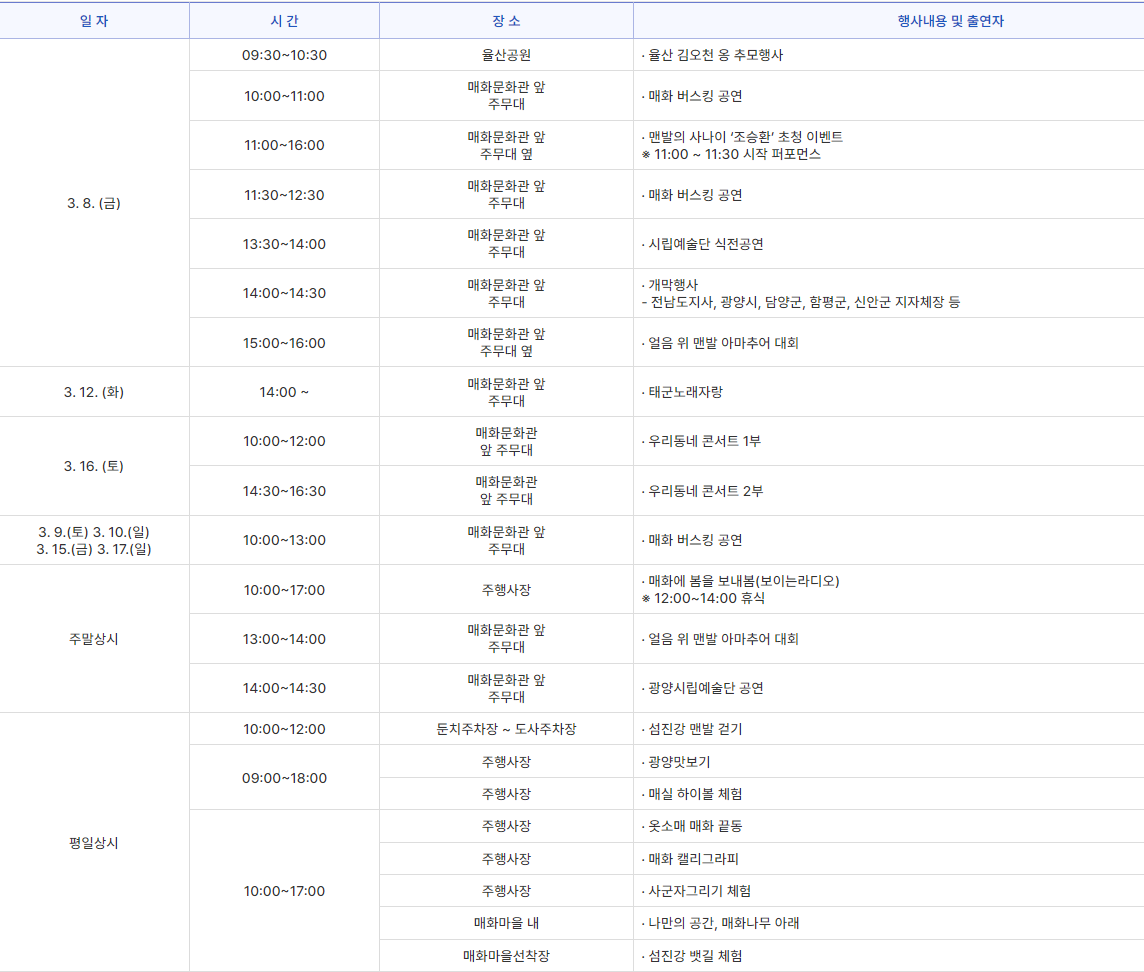Click the time cell '10:00~11:00'

pos(285,96)
